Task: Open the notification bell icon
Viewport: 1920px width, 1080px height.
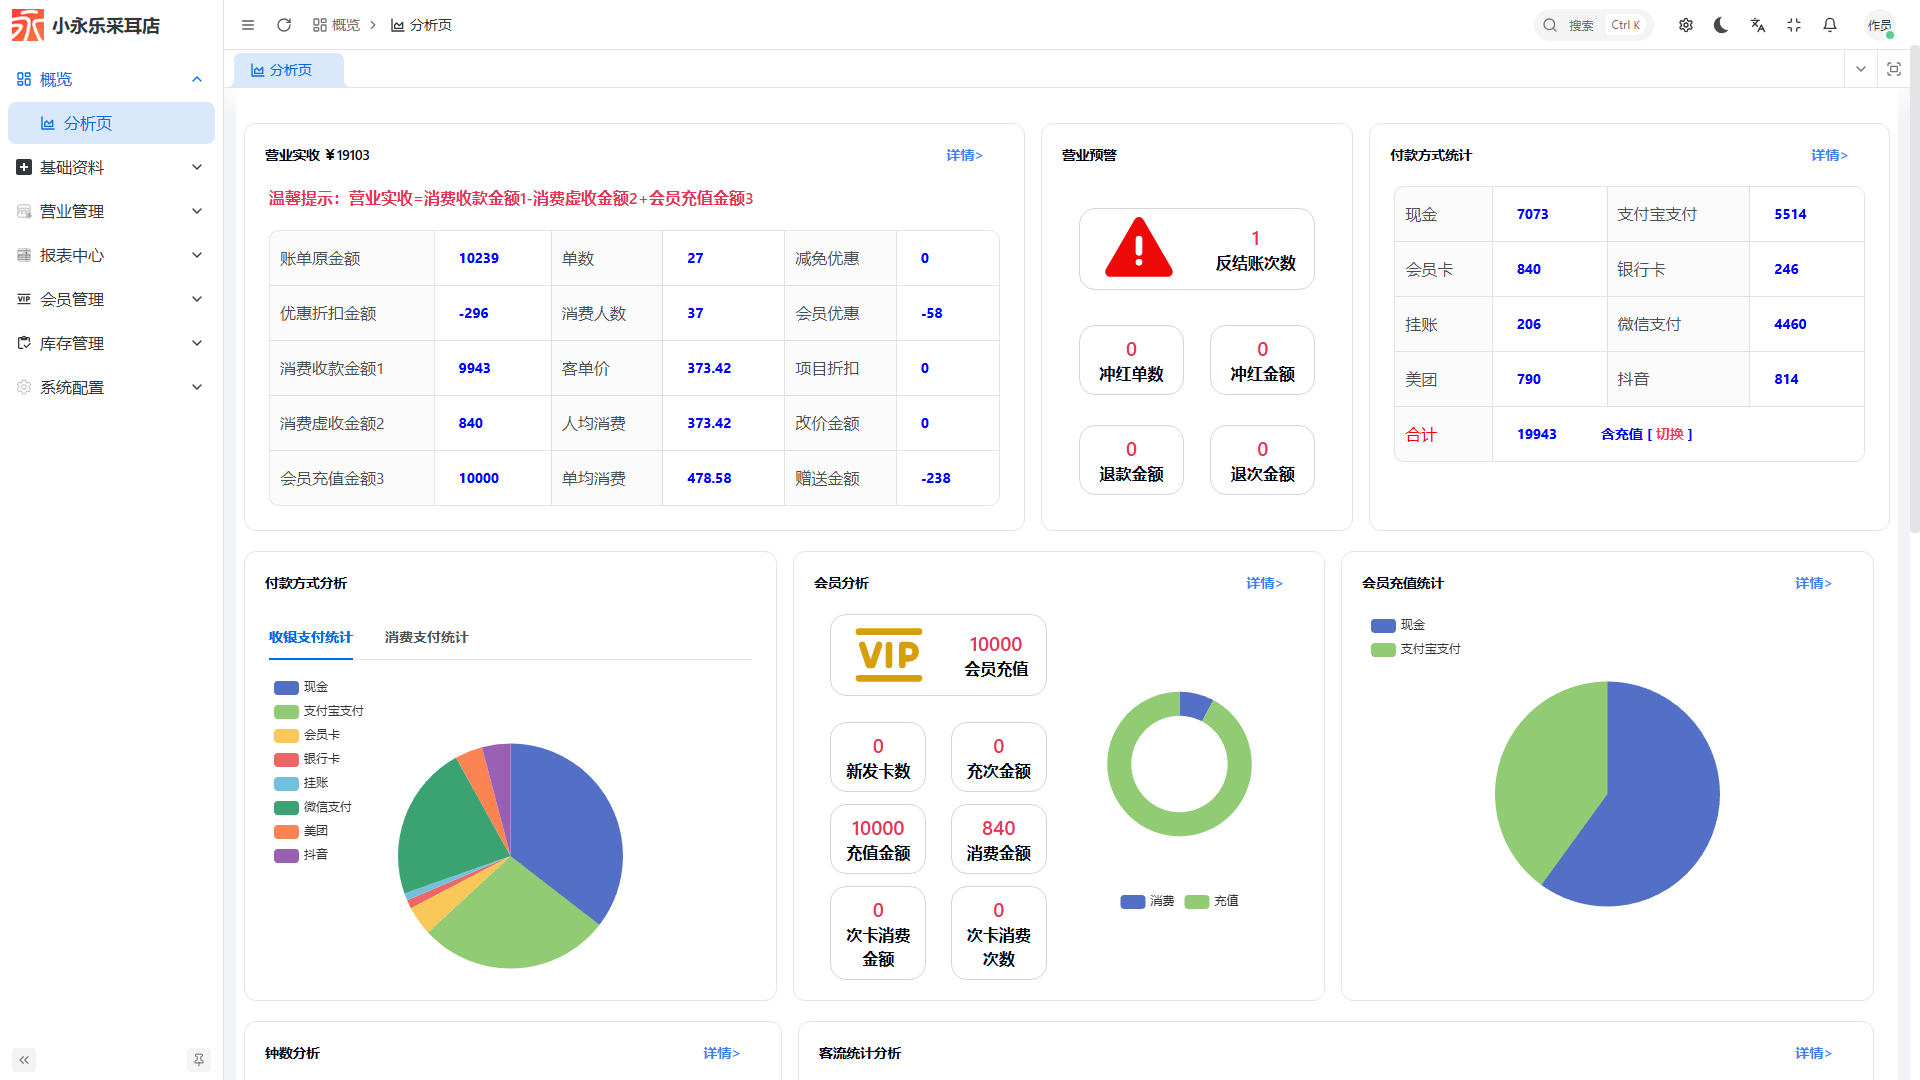Action: point(1829,25)
